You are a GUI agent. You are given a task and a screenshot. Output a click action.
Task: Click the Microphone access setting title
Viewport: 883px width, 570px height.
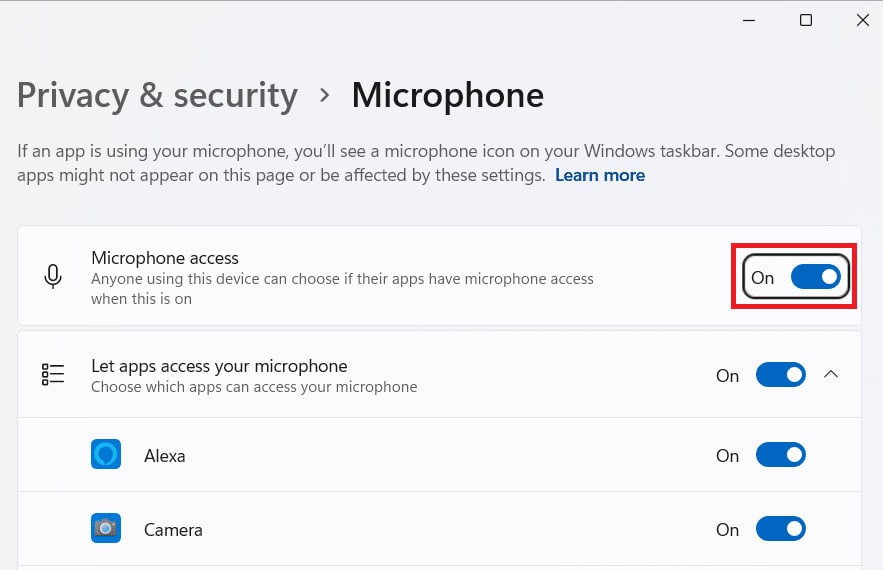[x=165, y=258]
